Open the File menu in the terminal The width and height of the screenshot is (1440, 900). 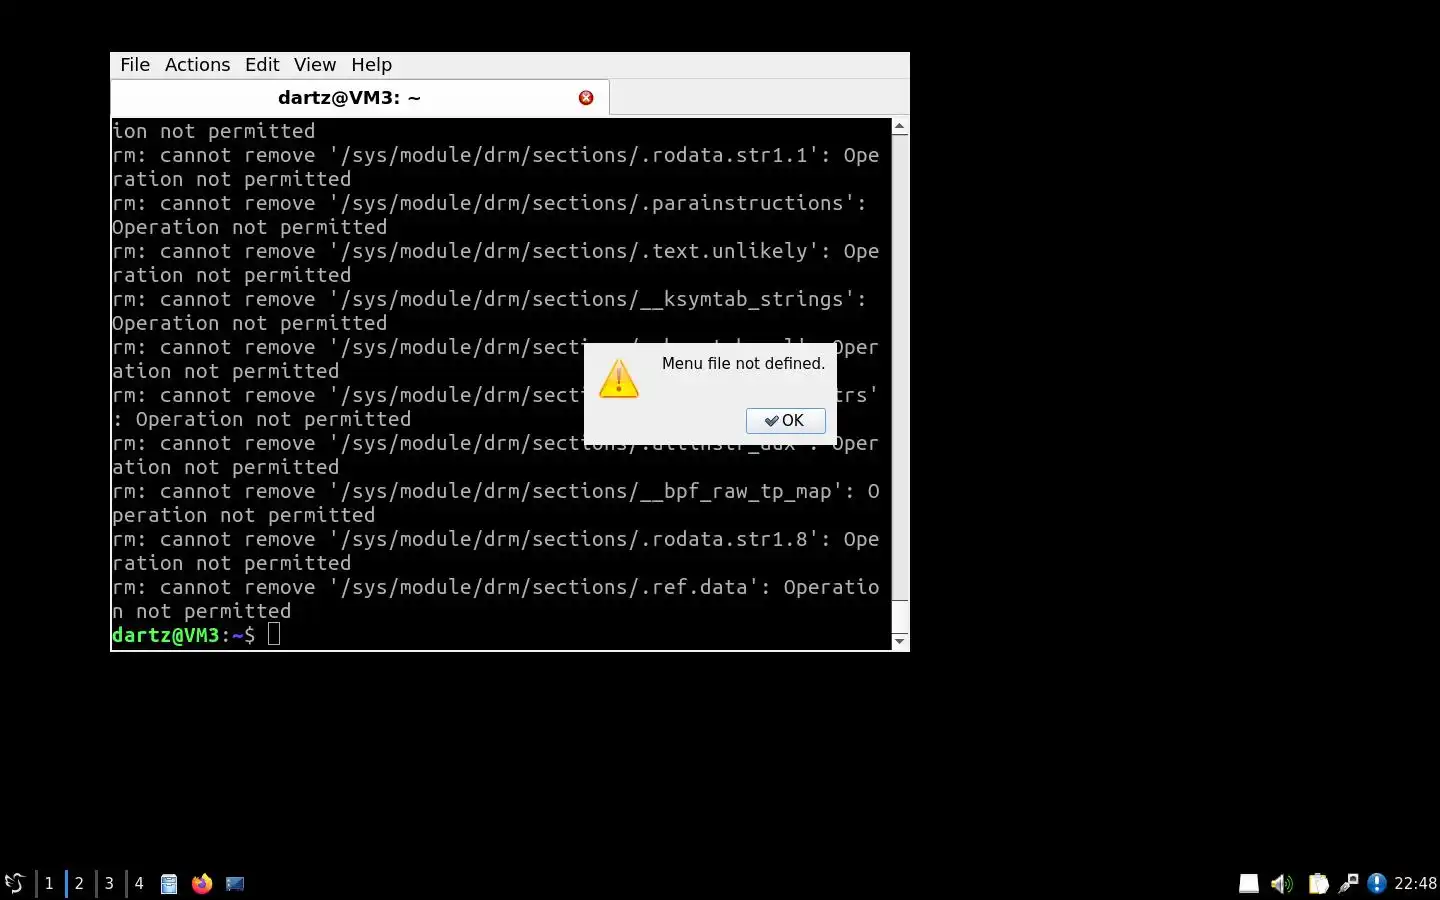[135, 65]
